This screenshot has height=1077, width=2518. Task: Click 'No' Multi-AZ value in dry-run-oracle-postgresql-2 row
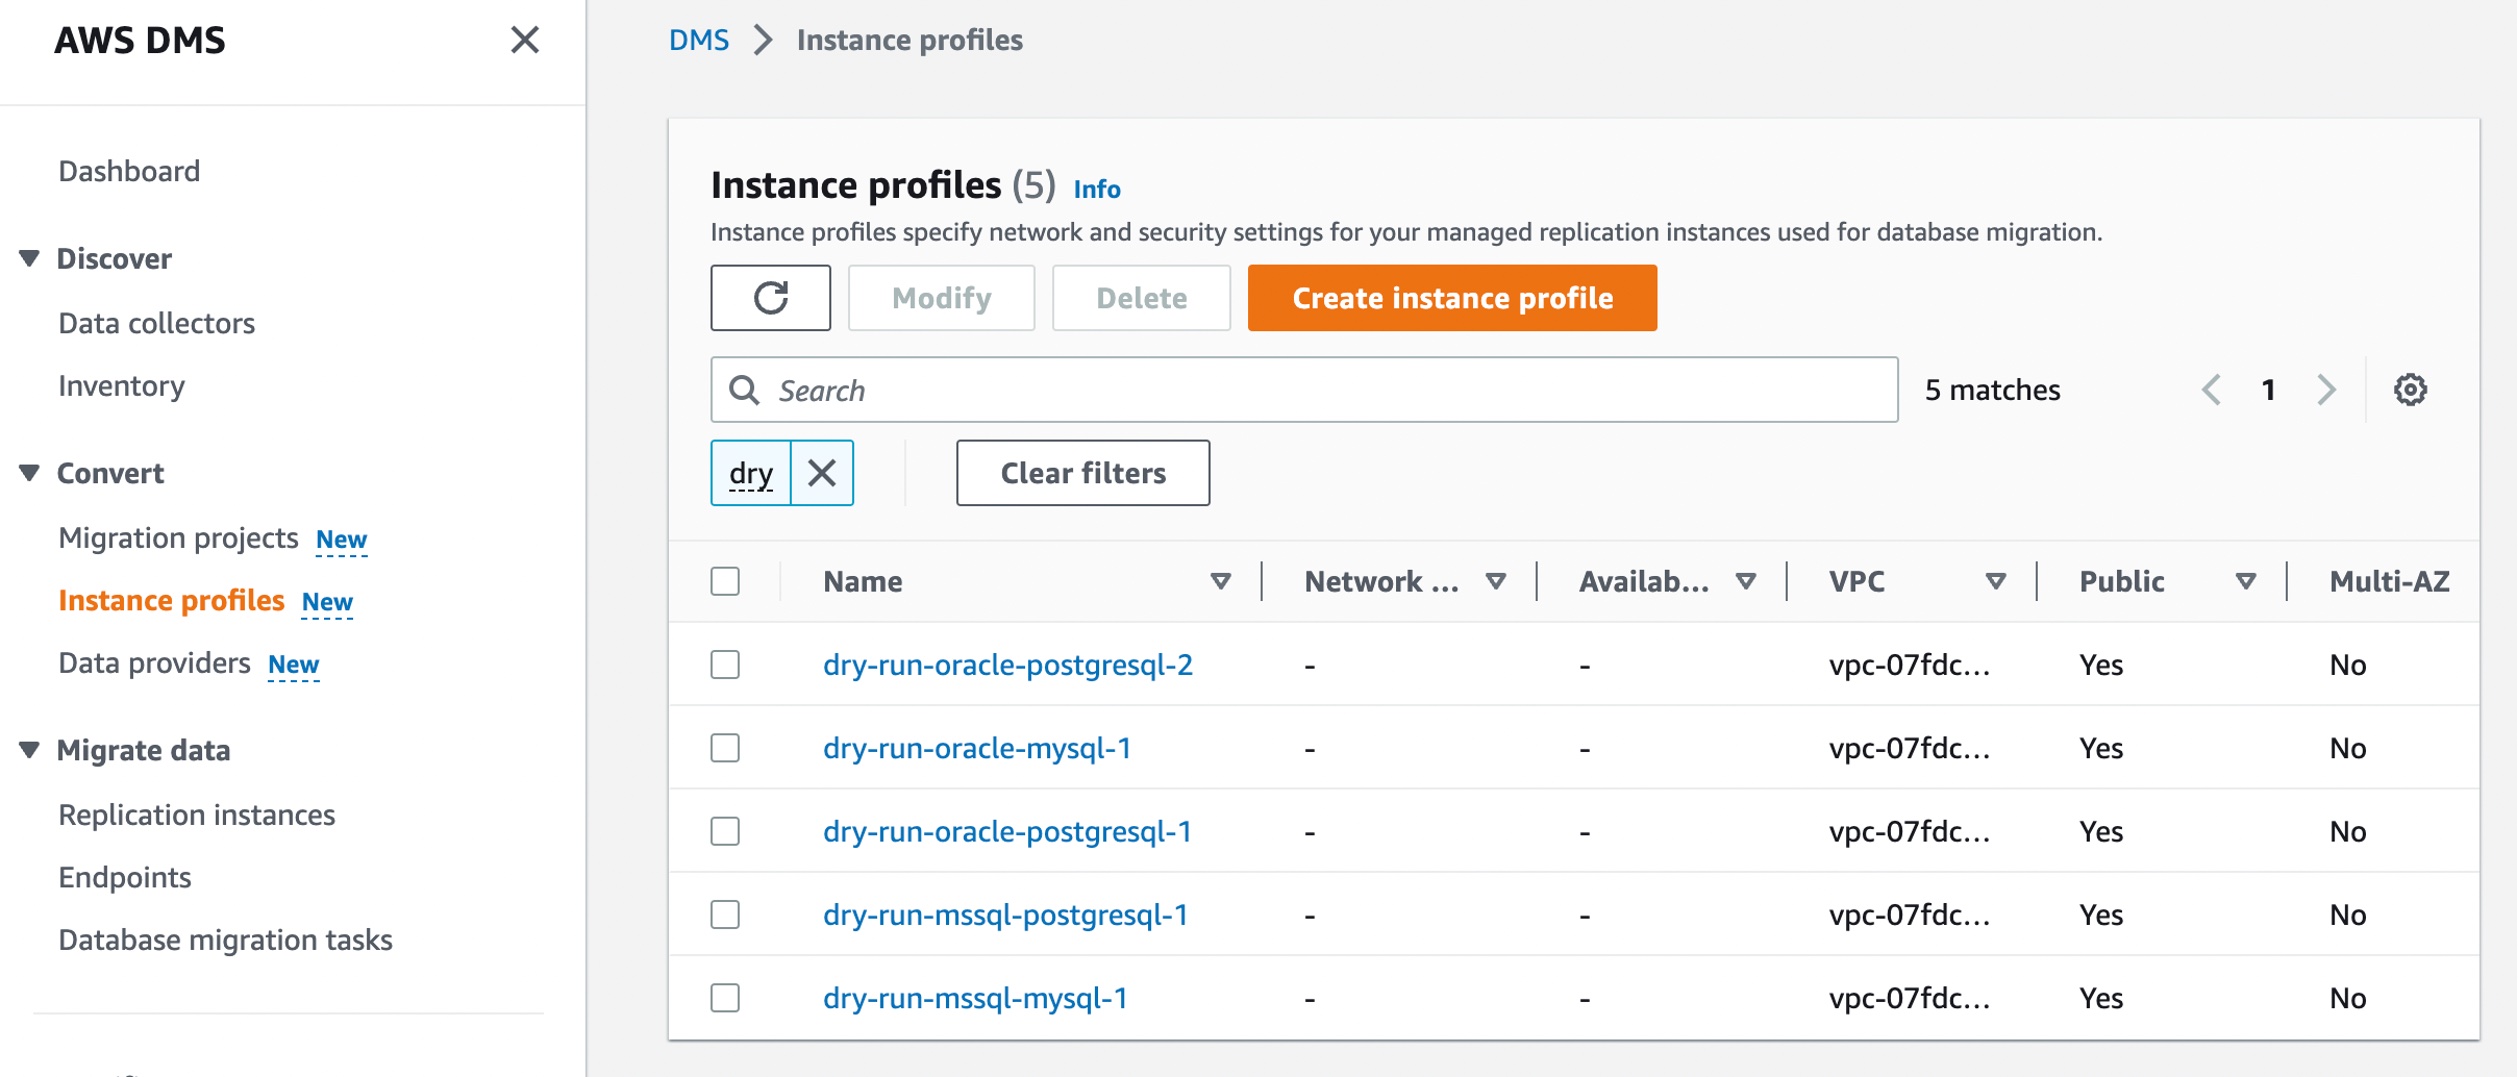(2347, 665)
